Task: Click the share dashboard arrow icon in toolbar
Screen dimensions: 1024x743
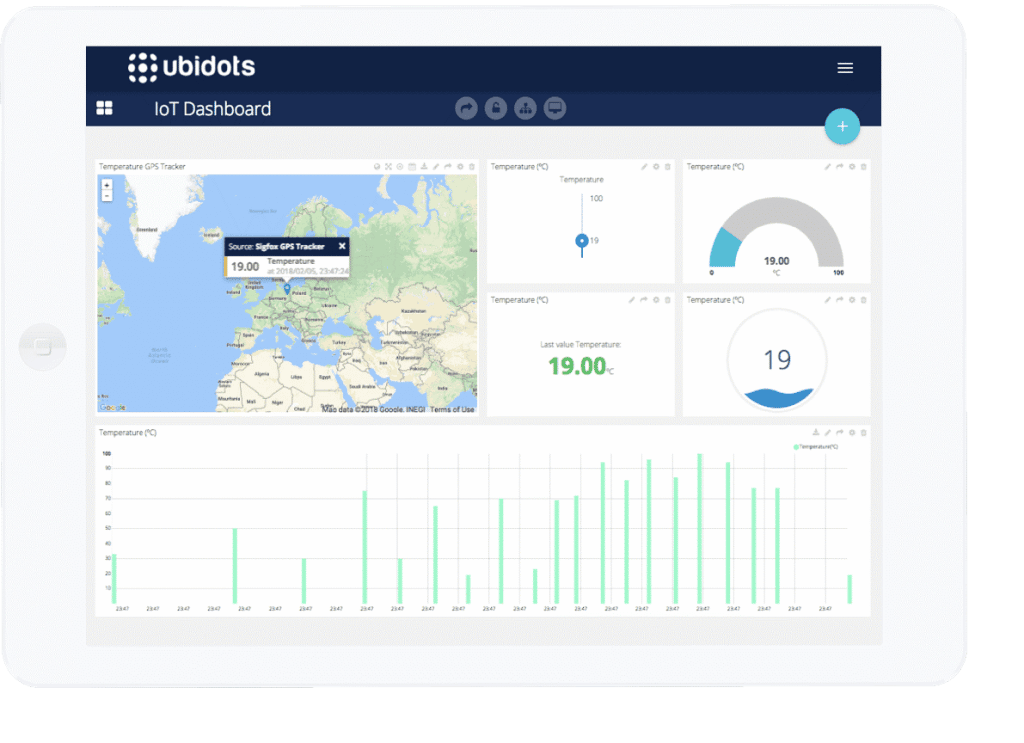Action: pos(466,108)
